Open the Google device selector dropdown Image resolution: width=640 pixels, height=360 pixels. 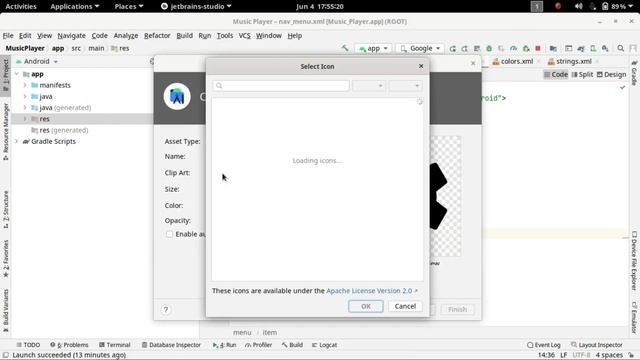[x=420, y=49]
